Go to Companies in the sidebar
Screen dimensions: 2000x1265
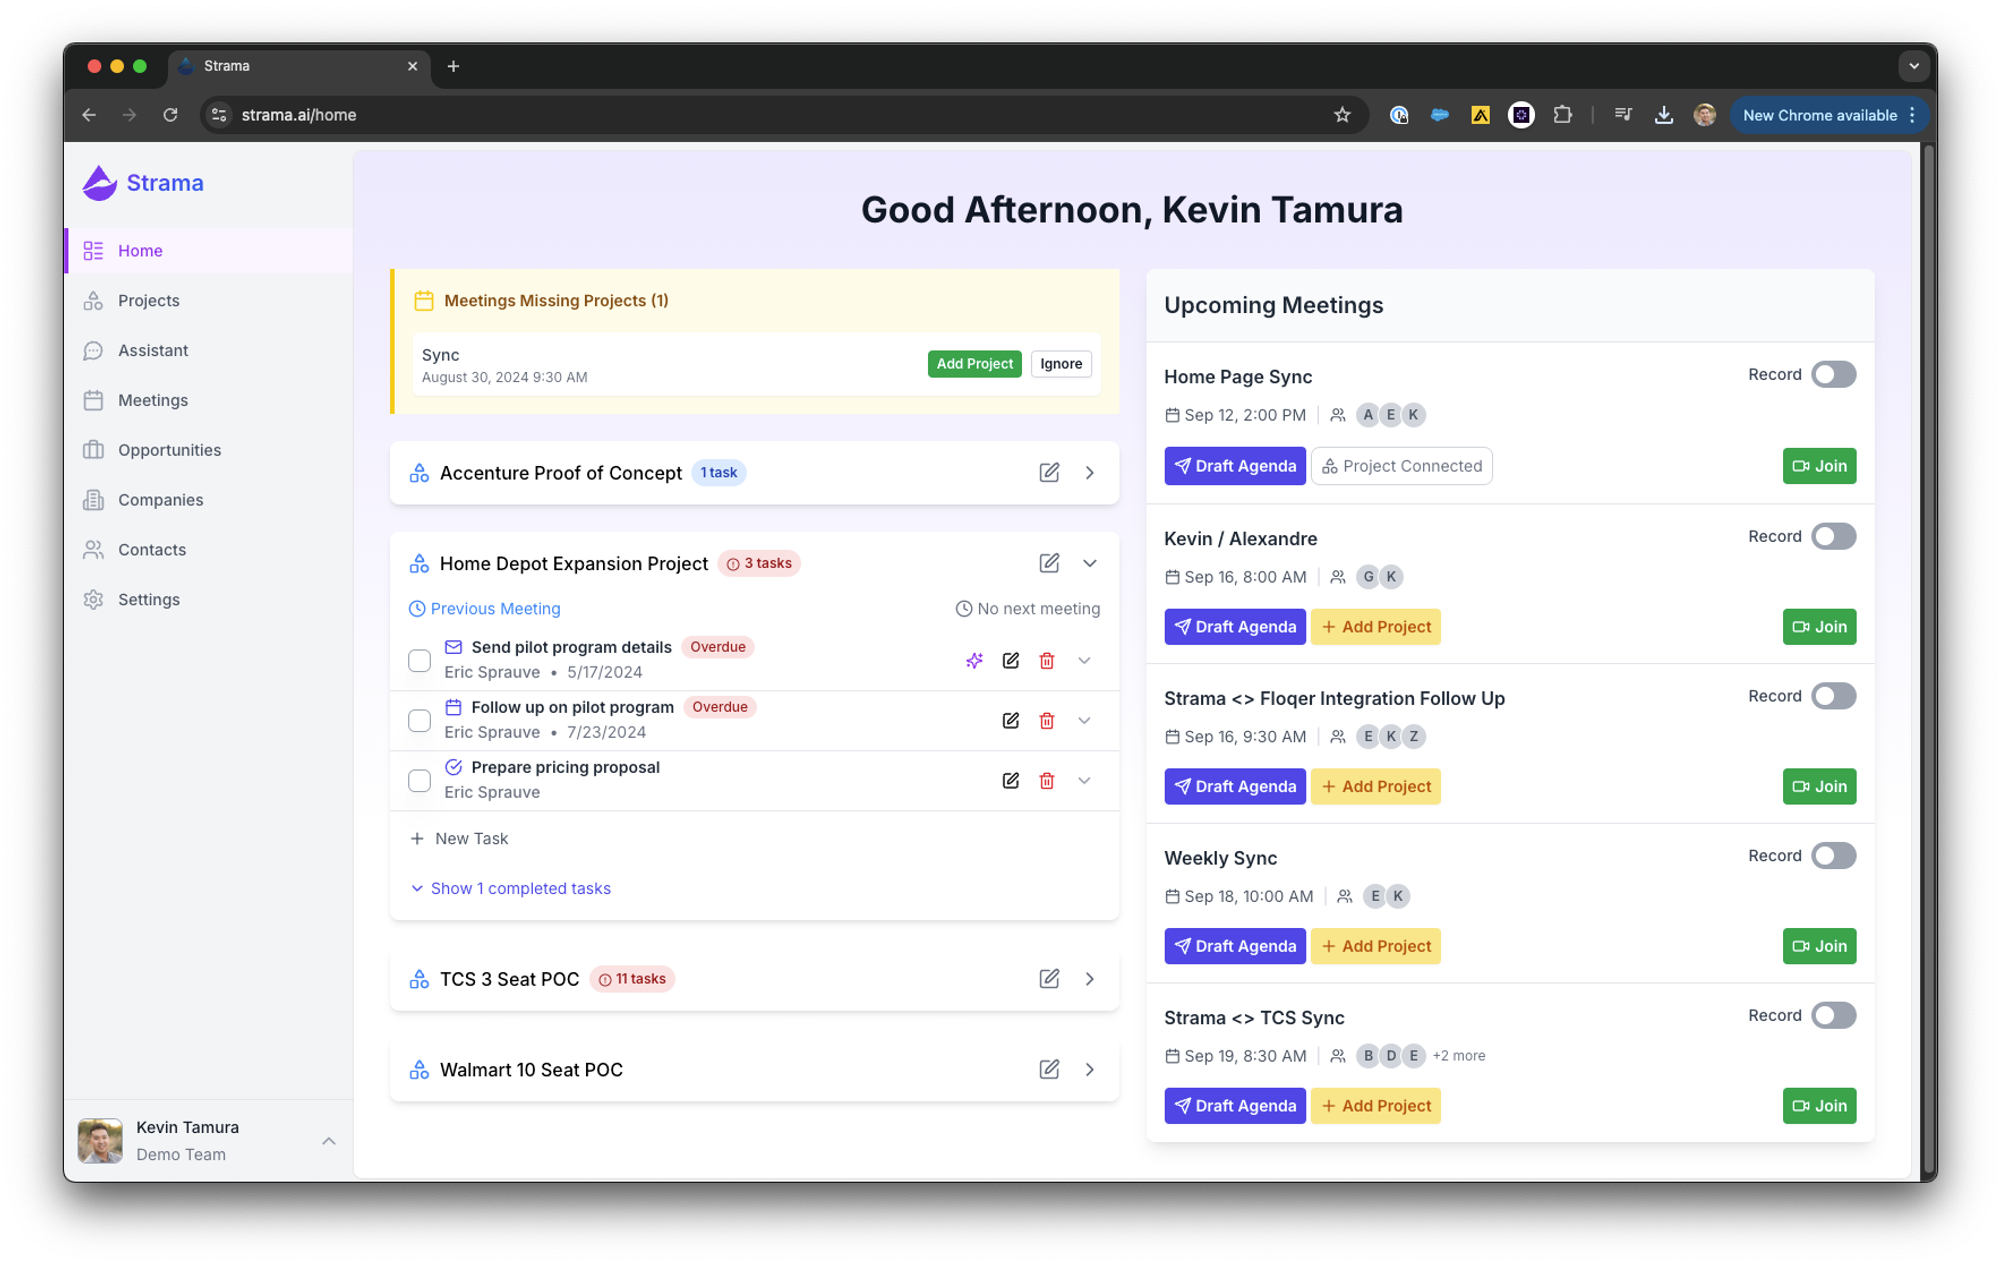point(160,500)
